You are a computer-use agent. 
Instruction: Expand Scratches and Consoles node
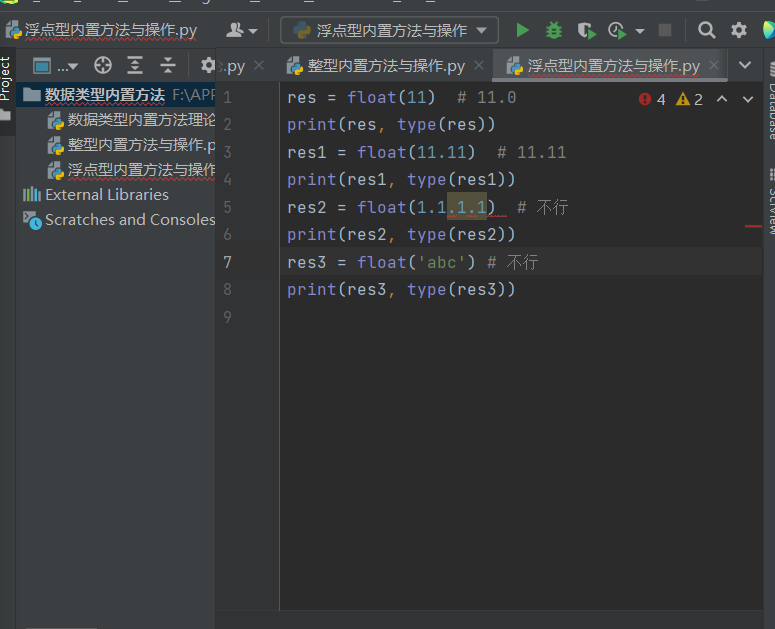click(119, 219)
